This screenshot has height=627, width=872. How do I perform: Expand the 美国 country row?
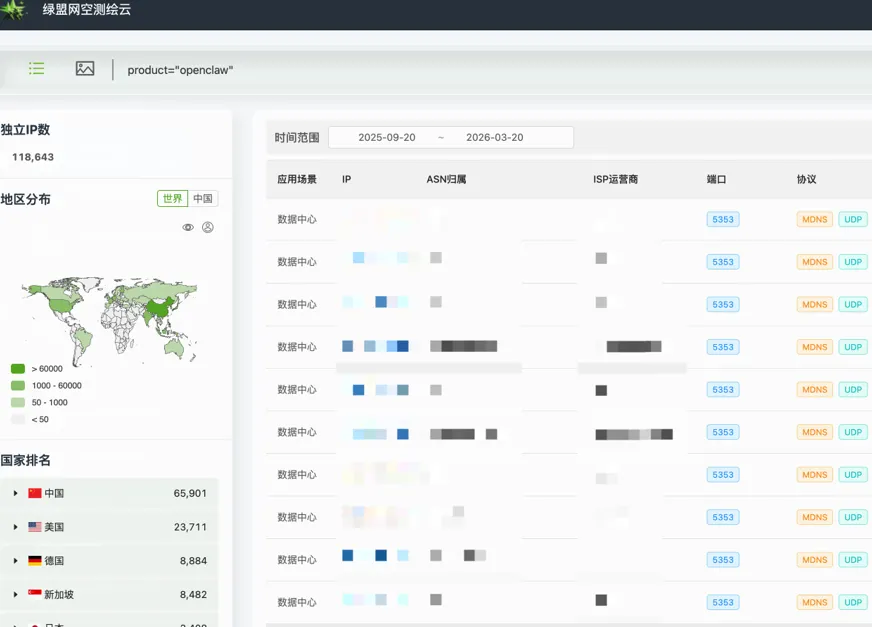click(16, 527)
